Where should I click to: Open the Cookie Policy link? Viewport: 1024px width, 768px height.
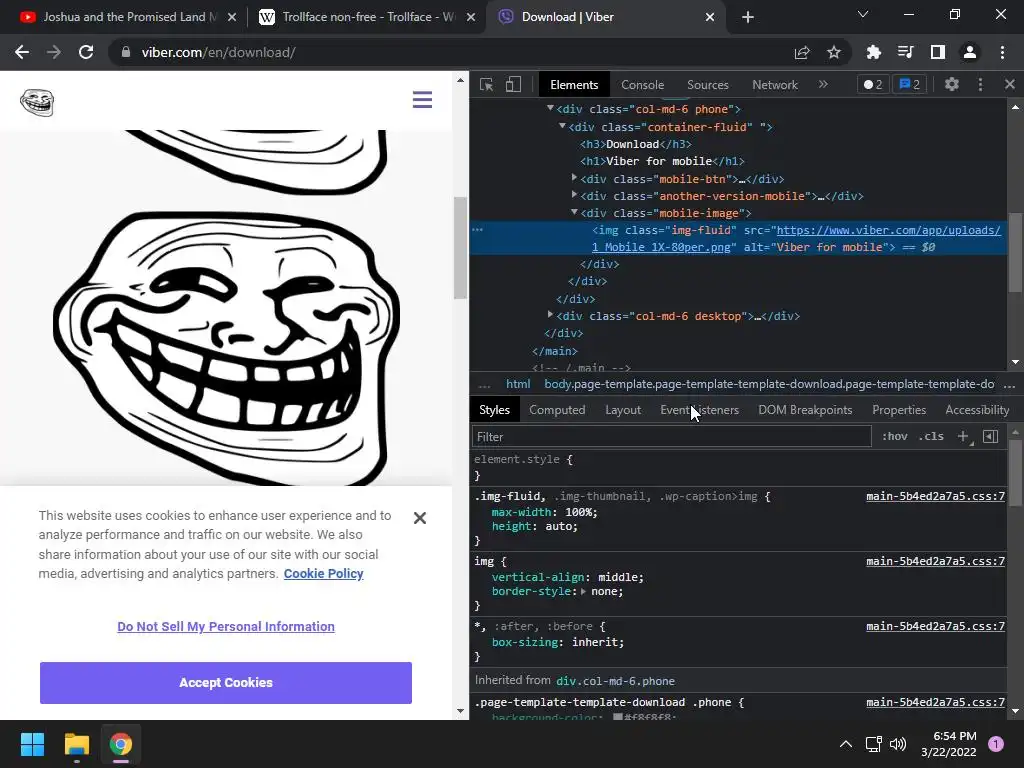(x=323, y=574)
